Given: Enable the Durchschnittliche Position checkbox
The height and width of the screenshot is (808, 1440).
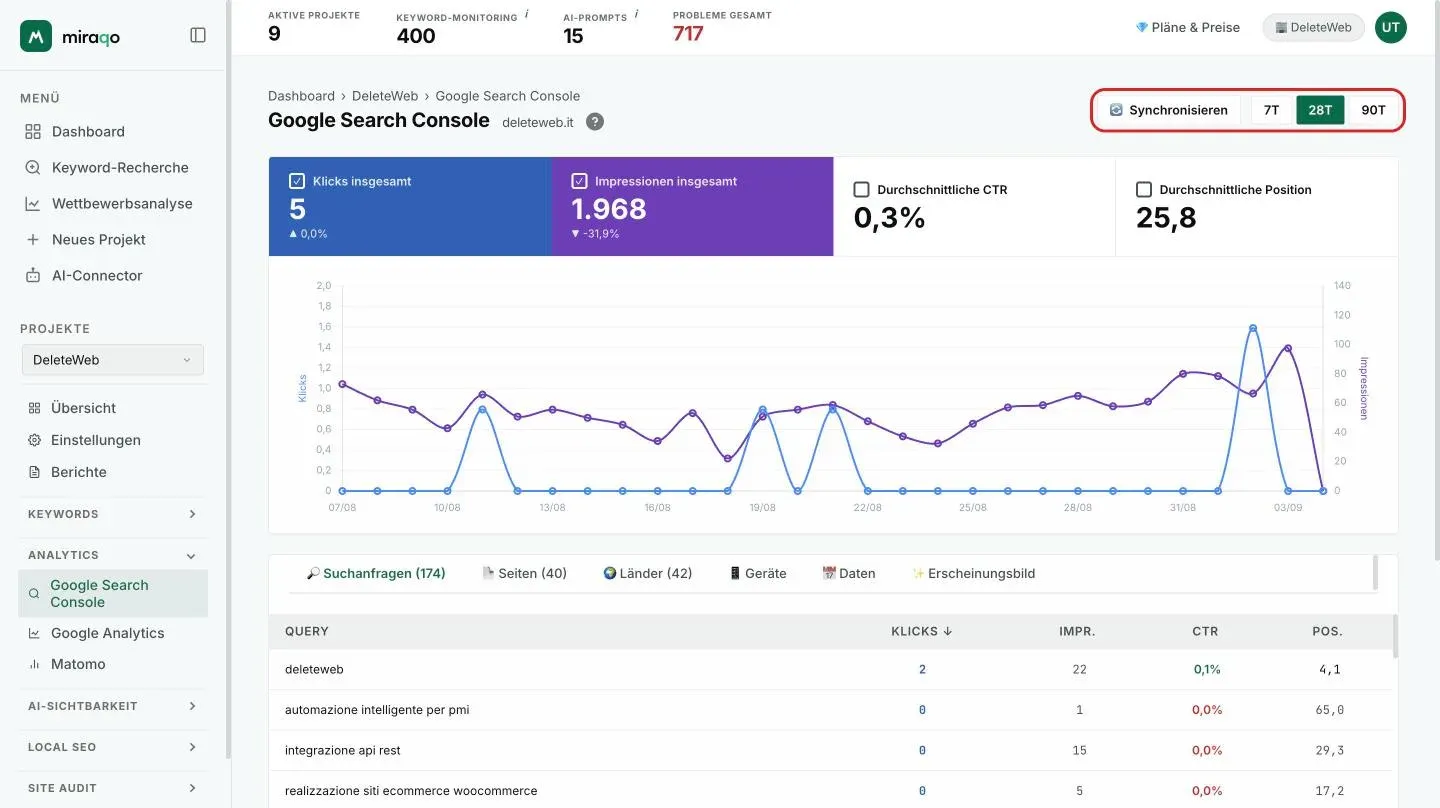Looking at the screenshot, I should pyautogui.click(x=1144, y=189).
